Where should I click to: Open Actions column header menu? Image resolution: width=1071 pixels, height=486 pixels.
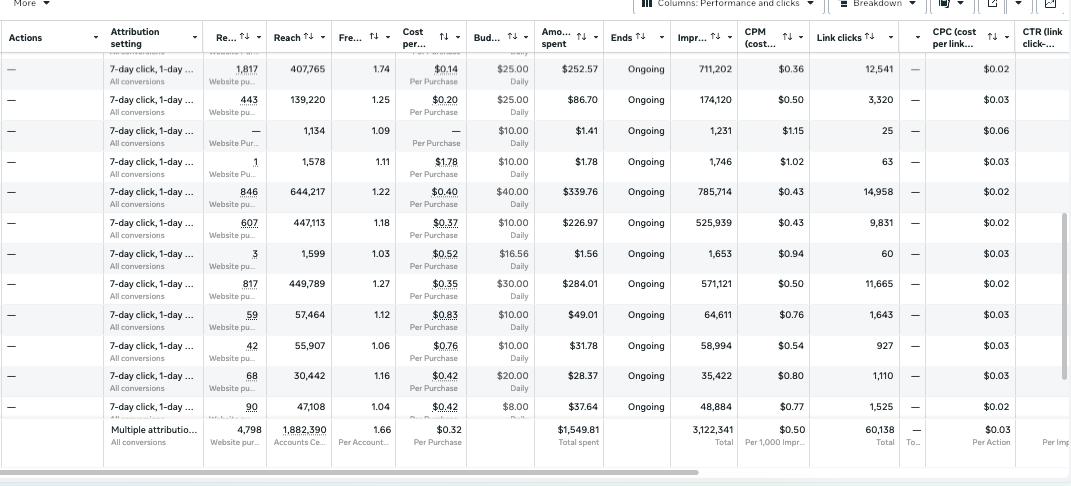coord(96,38)
